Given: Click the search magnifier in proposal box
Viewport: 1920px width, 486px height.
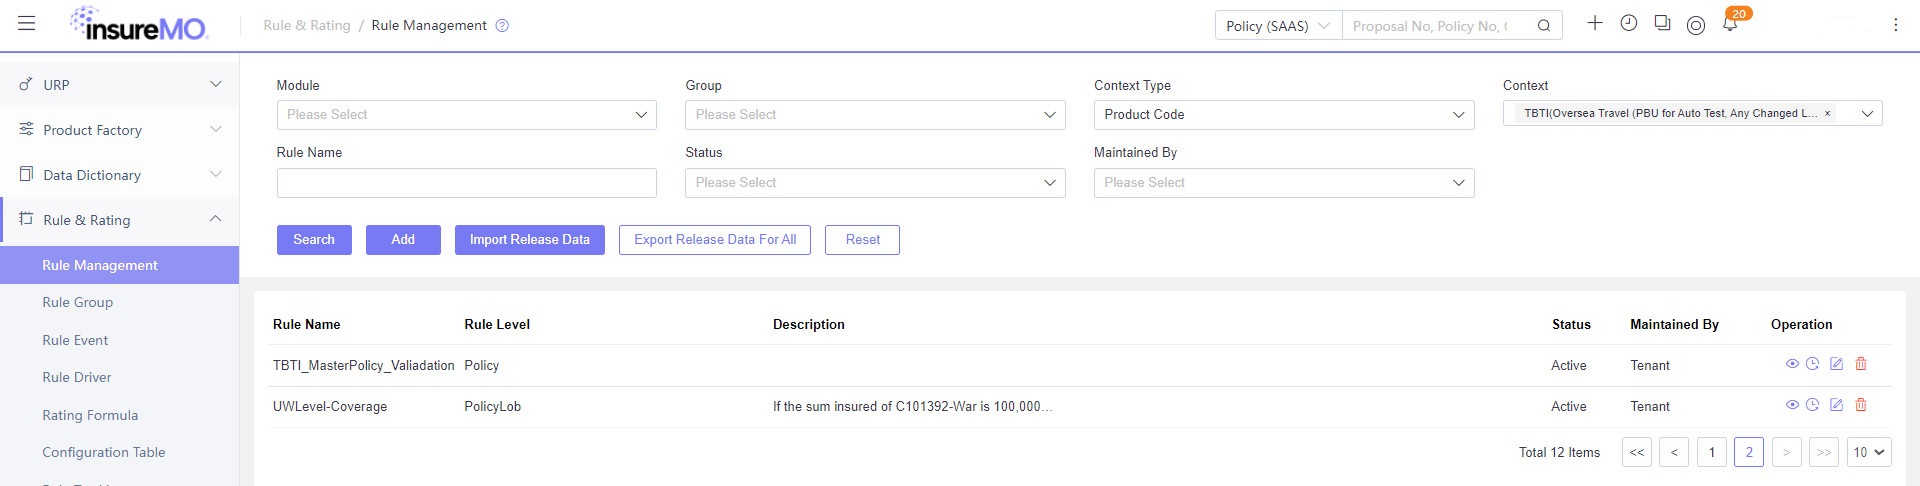Looking at the screenshot, I should 1544,26.
